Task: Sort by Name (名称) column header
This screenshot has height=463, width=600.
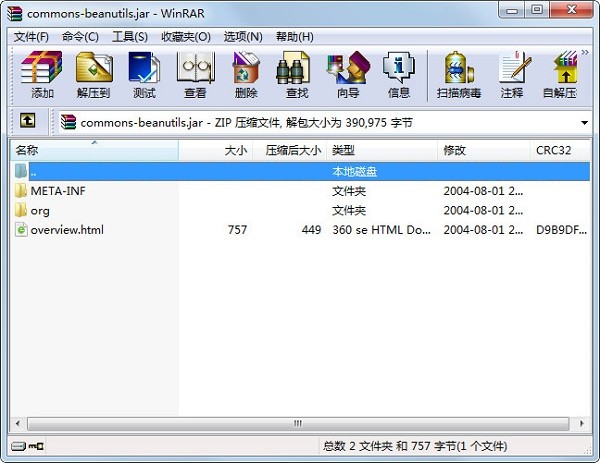Action: (x=94, y=150)
